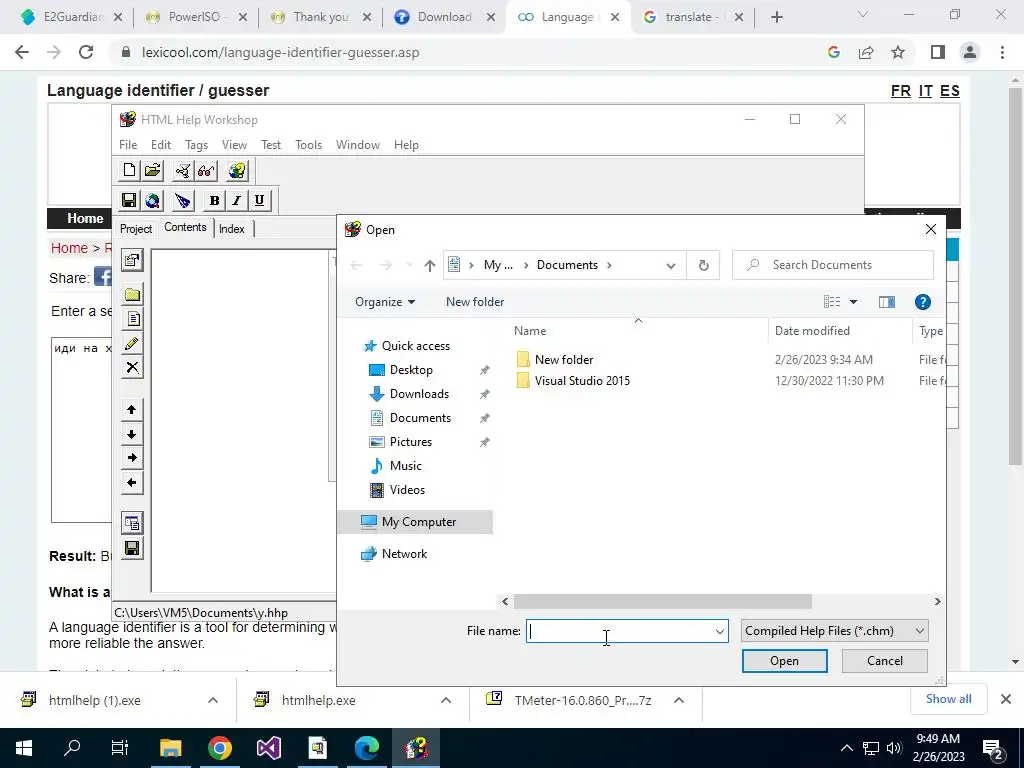The height and width of the screenshot is (768, 1024).
Task: Click the horizontal scrollbar in file list
Action: coord(662,601)
